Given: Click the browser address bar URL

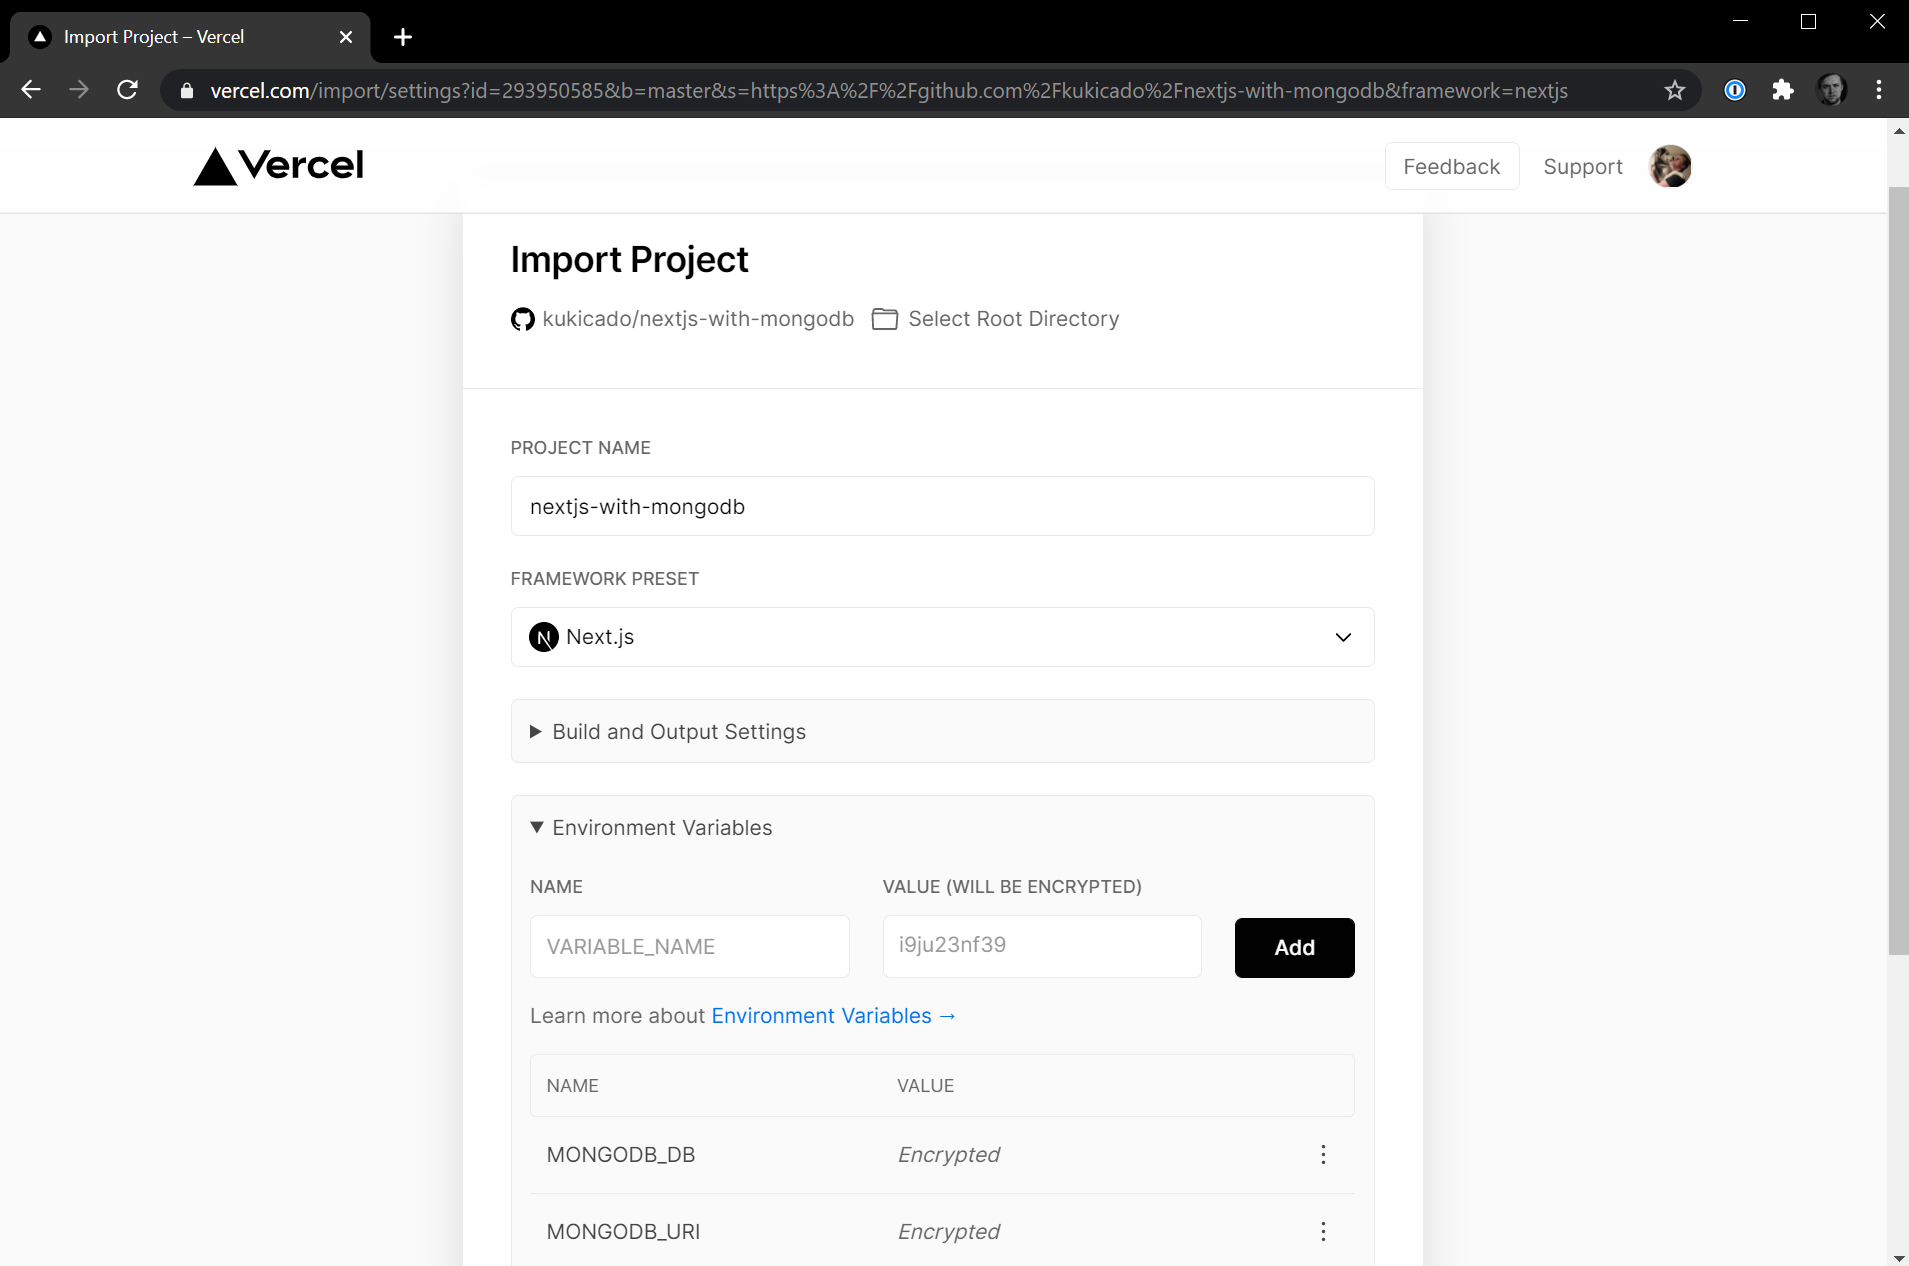Looking at the screenshot, I should [x=888, y=91].
